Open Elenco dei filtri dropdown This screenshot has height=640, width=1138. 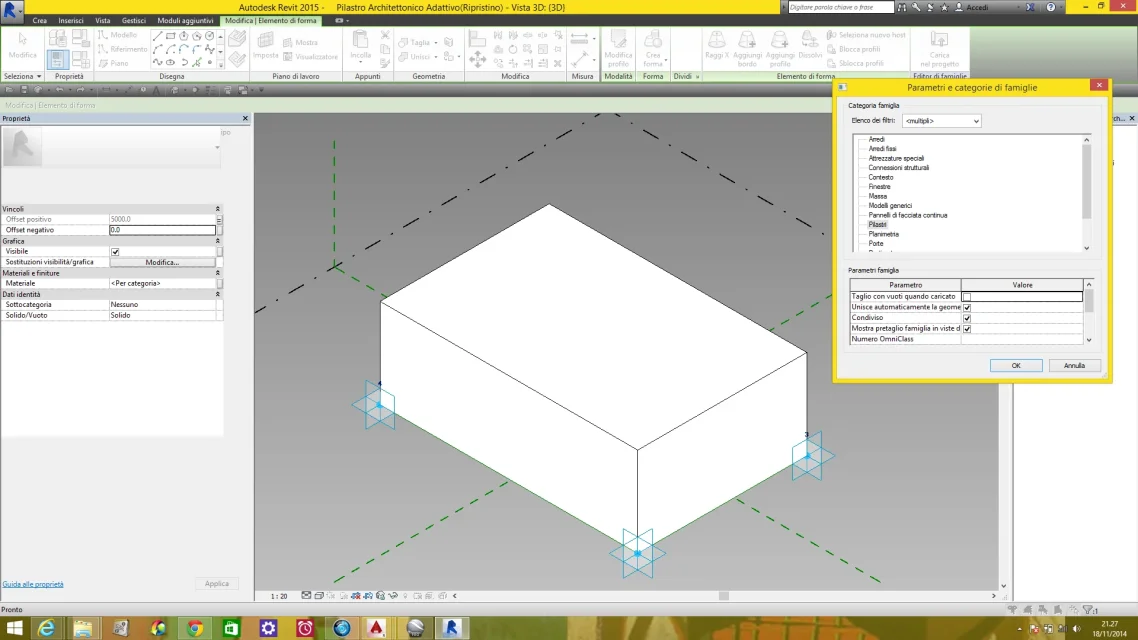pyautogui.click(x=941, y=121)
